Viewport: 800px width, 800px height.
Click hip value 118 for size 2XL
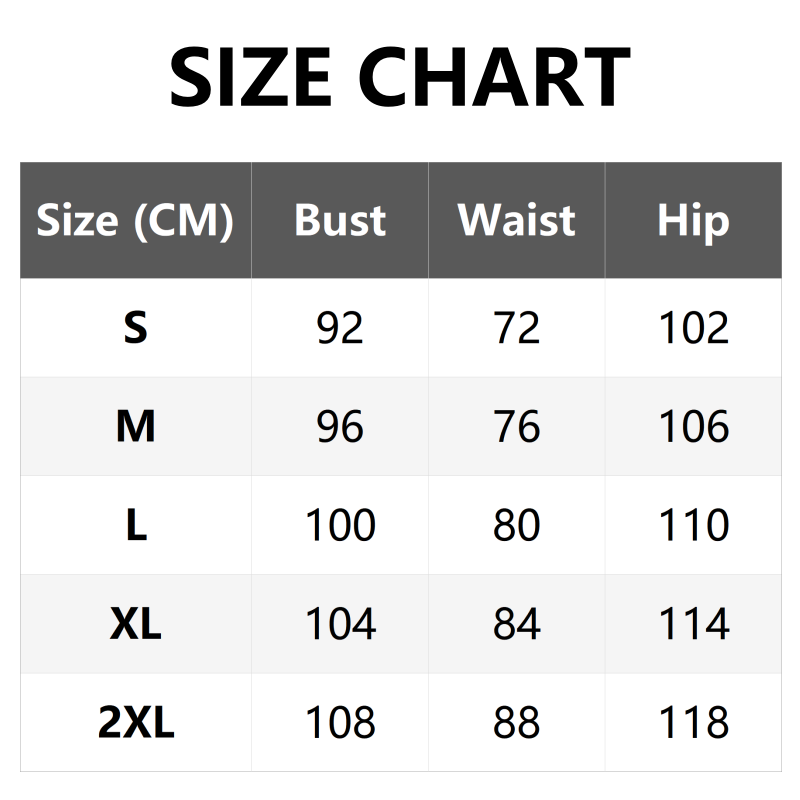[x=693, y=722]
